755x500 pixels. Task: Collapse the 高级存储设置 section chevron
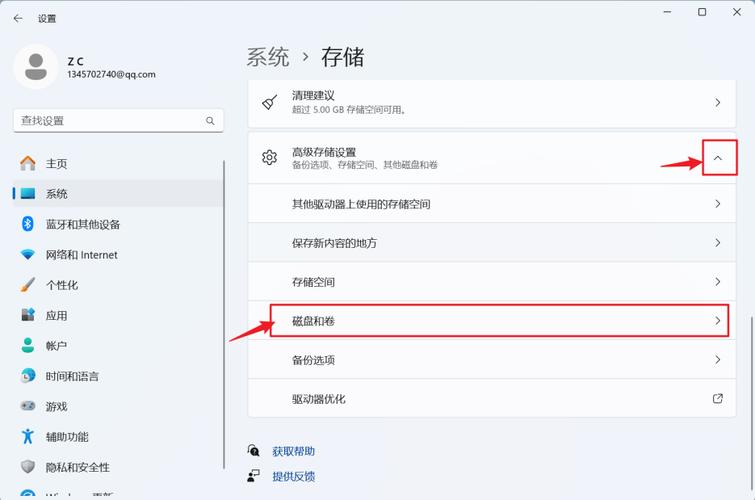coord(718,158)
